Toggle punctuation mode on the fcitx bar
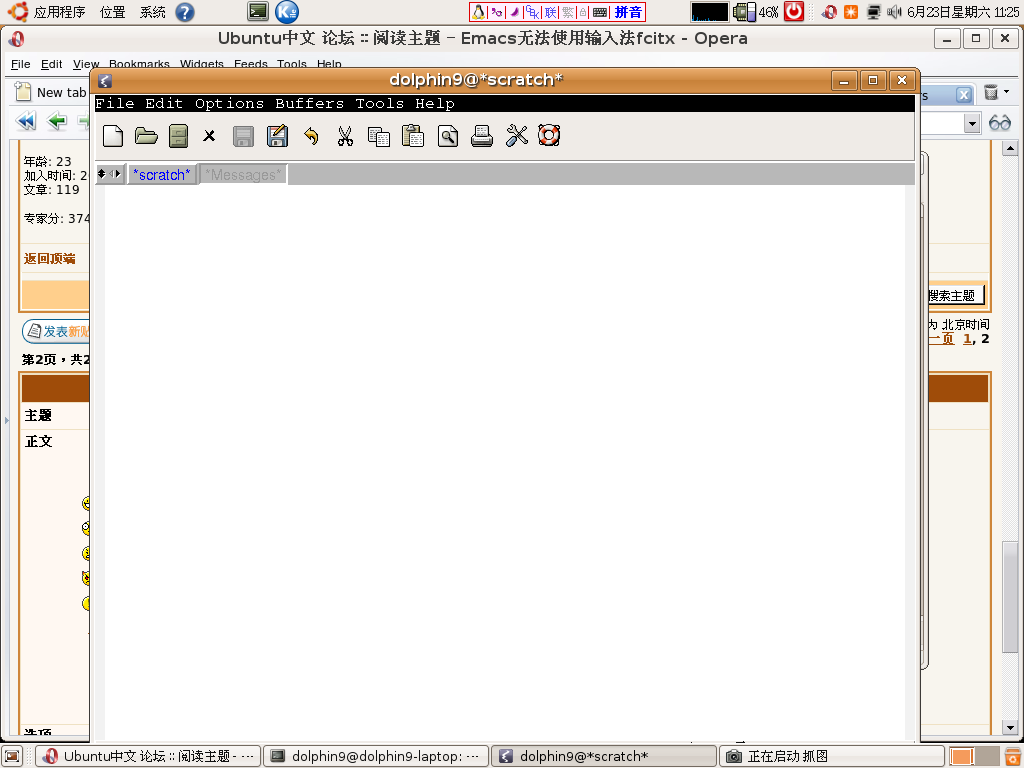The width and height of the screenshot is (1024, 768). click(497, 12)
